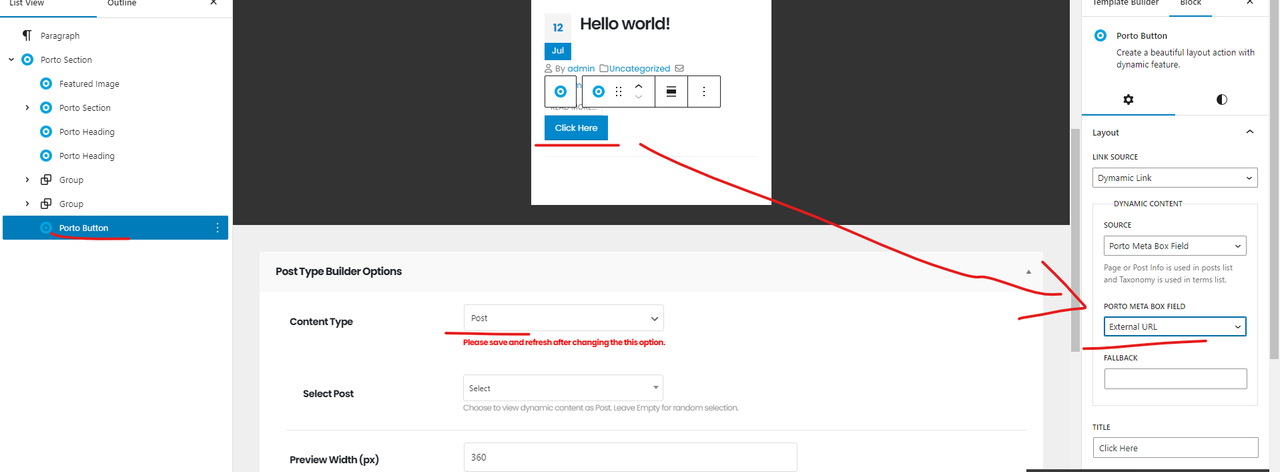Click the second Group block icon
This screenshot has height=472, width=1280.
click(46, 204)
